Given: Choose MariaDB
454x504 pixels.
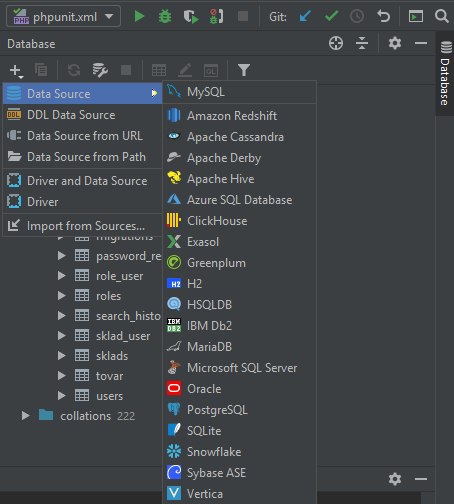Looking at the screenshot, I should coord(239,347).
